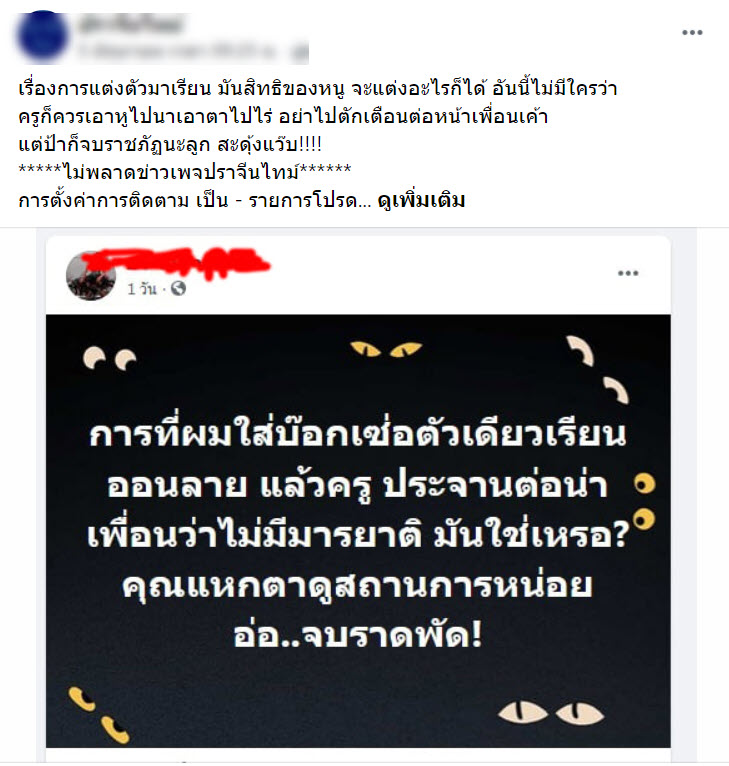Click the red-scribbled author name

point(186,263)
